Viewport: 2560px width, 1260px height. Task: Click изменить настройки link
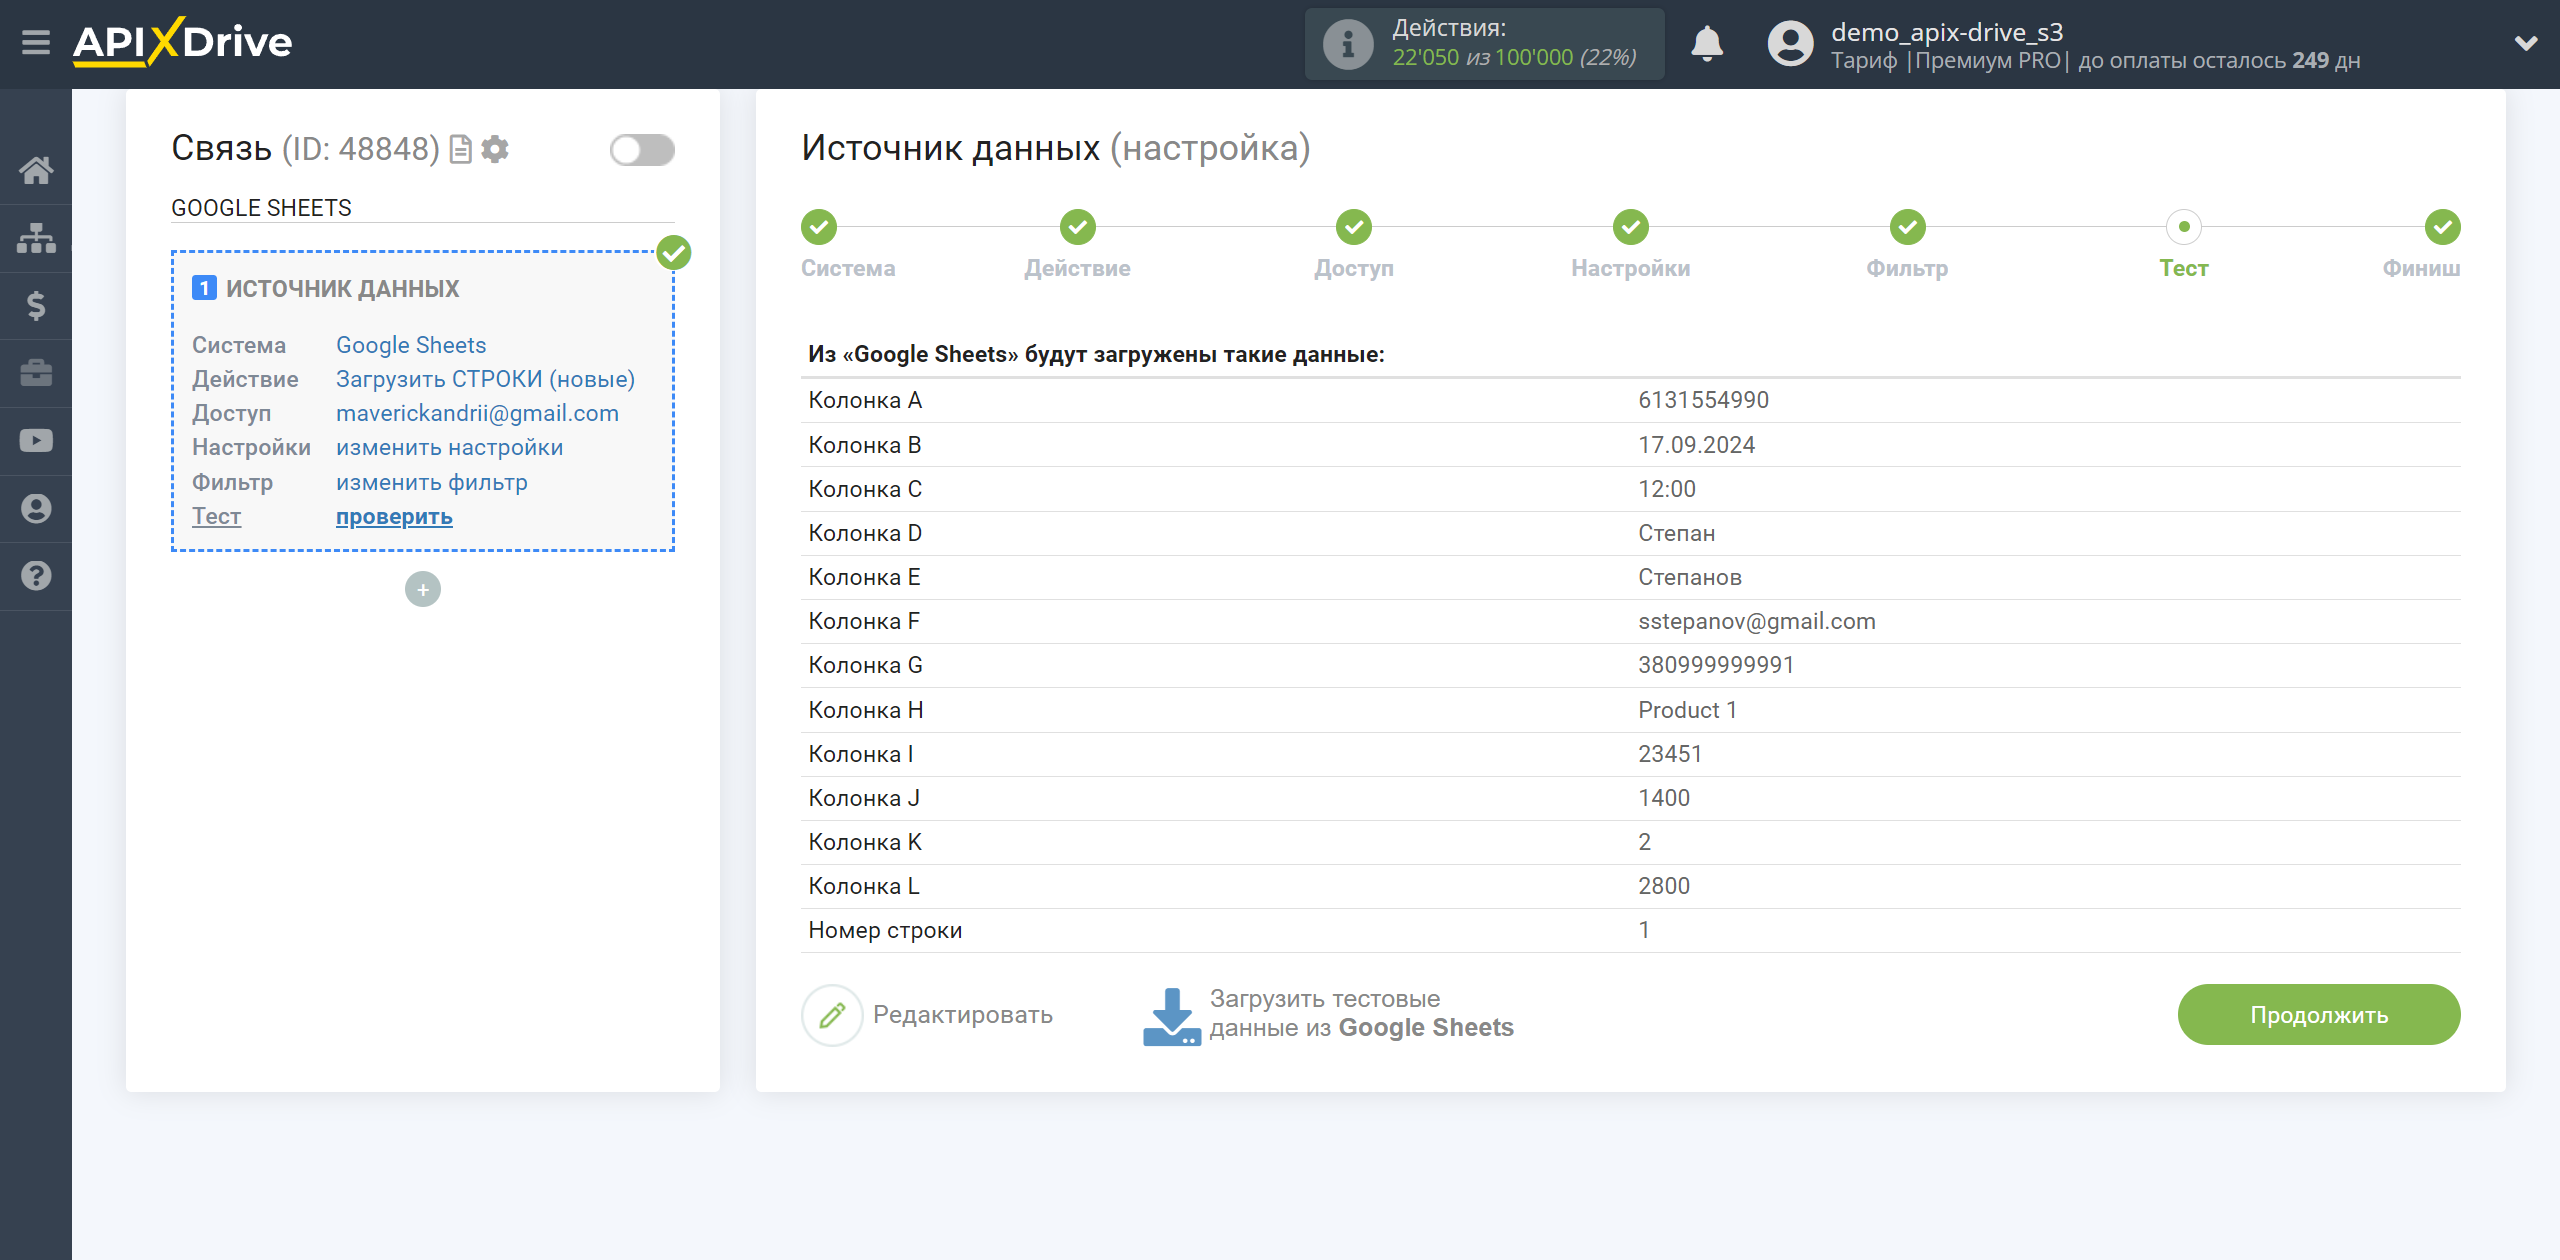click(x=449, y=447)
